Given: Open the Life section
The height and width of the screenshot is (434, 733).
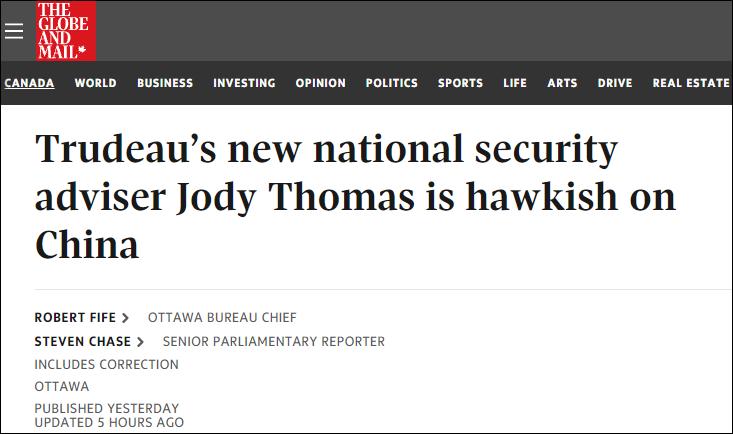Looking at the screenshot, I should (515, 83).
